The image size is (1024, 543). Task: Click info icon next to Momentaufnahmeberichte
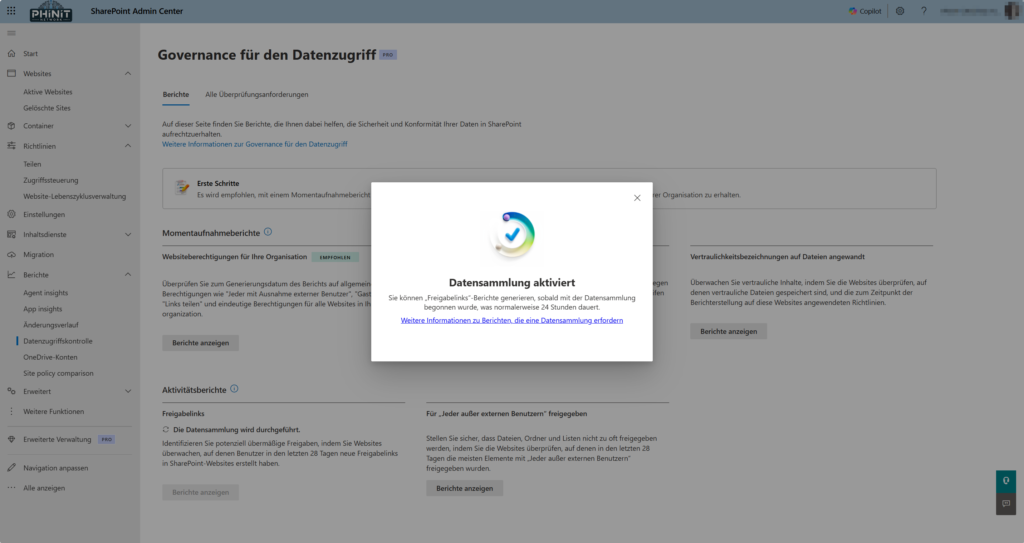pos(268,232)
